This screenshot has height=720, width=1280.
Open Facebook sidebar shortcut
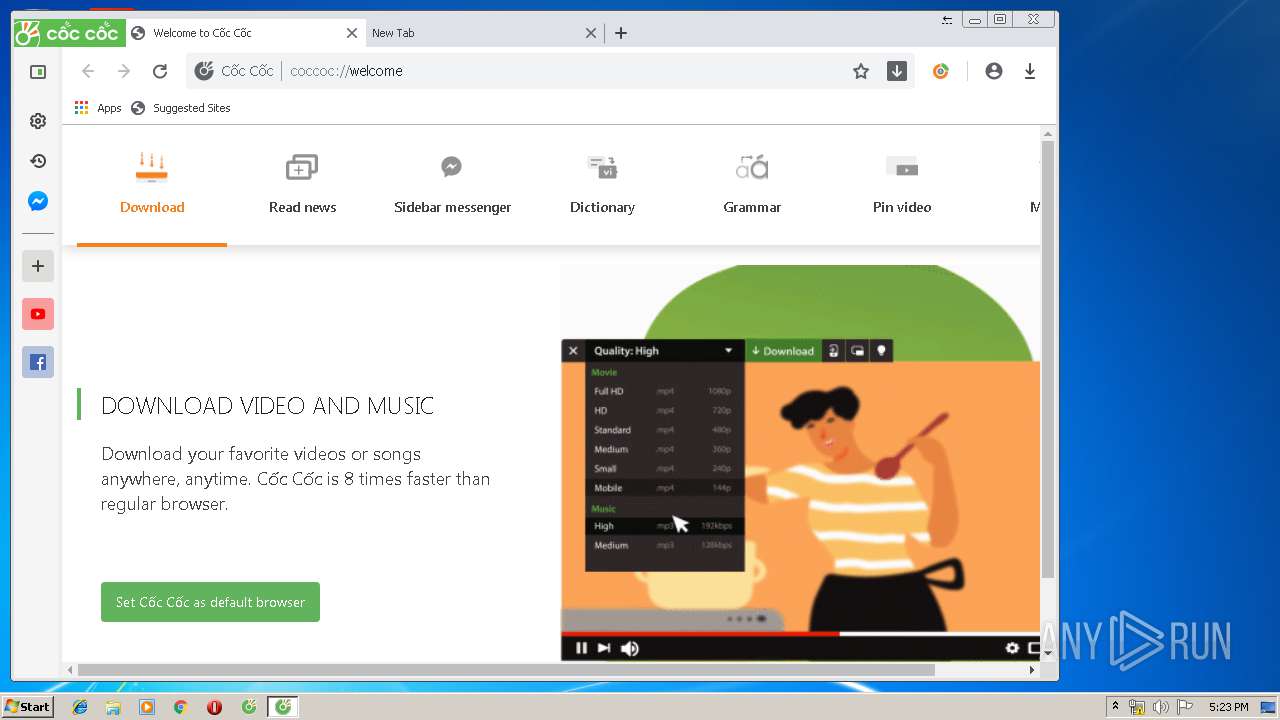pos(38,362)
